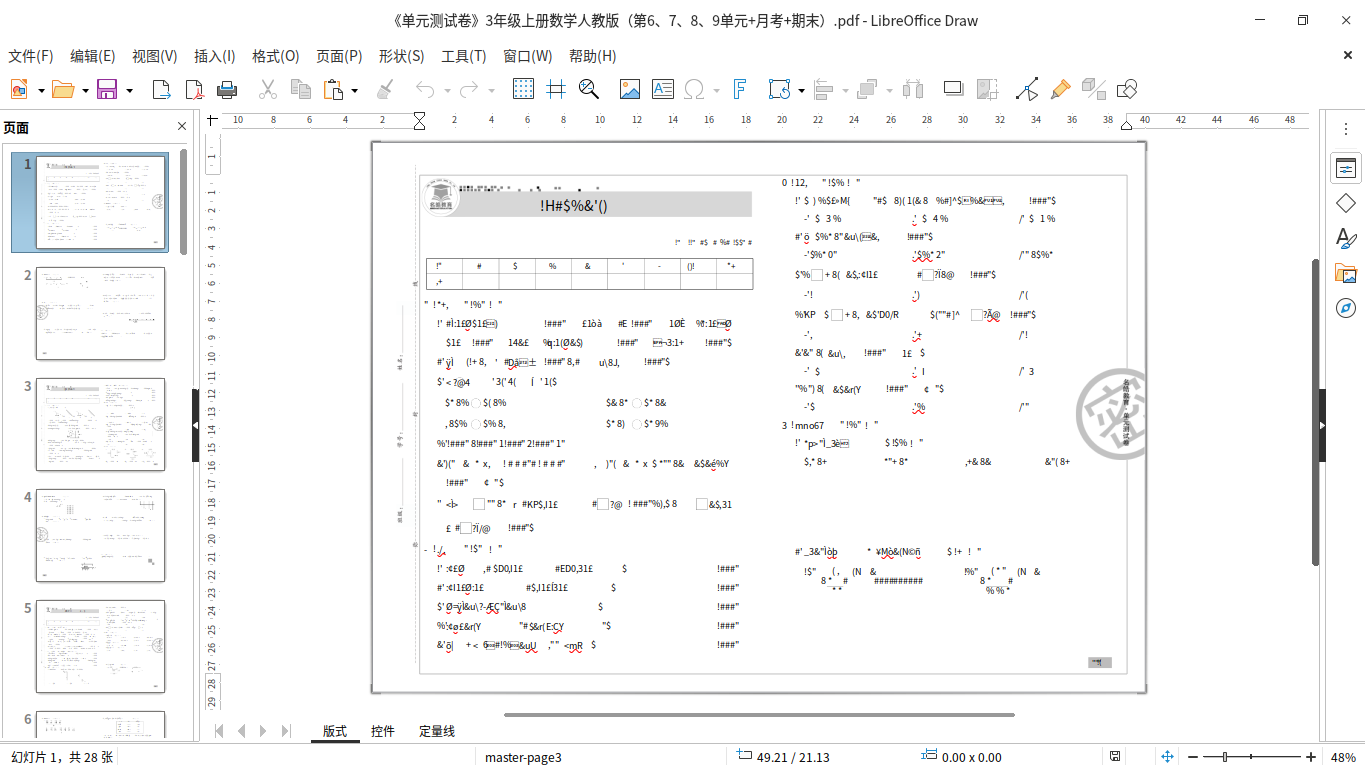The image size is (1366, 768).
Task: Activate the Show Glue Points tool
Action: click(1060, 89)
